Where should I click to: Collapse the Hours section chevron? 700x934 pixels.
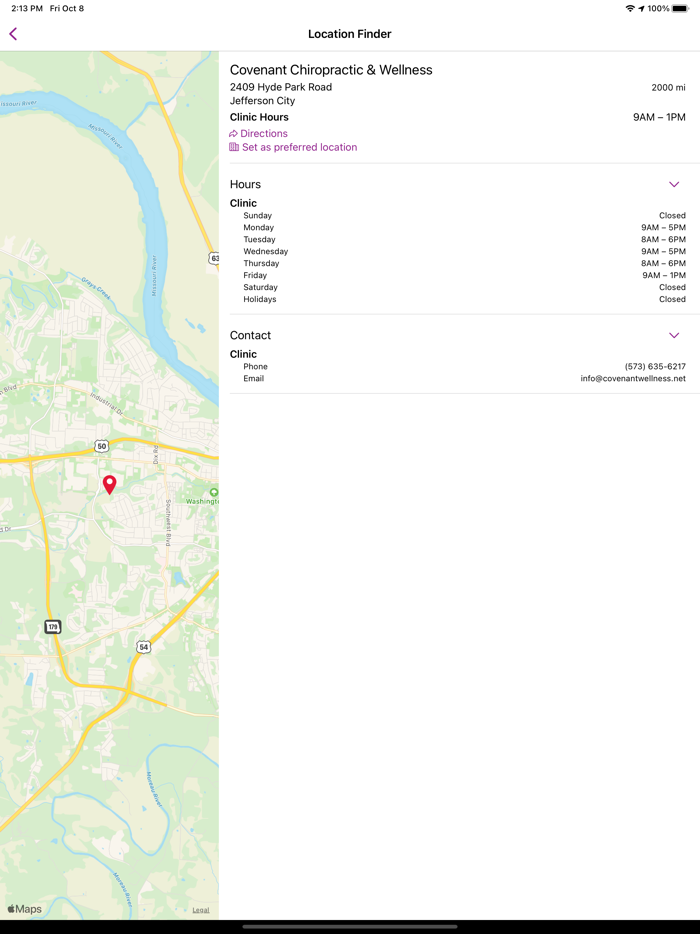(x=674, y=184)
